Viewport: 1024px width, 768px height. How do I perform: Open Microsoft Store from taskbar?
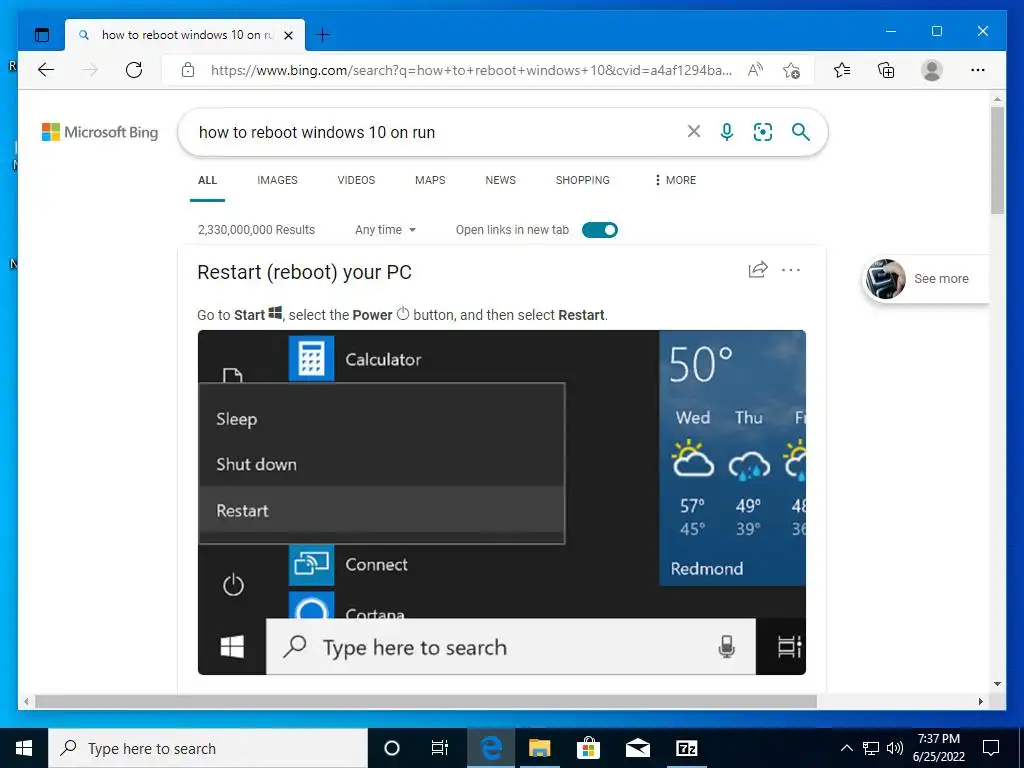[x=588, y=748]
